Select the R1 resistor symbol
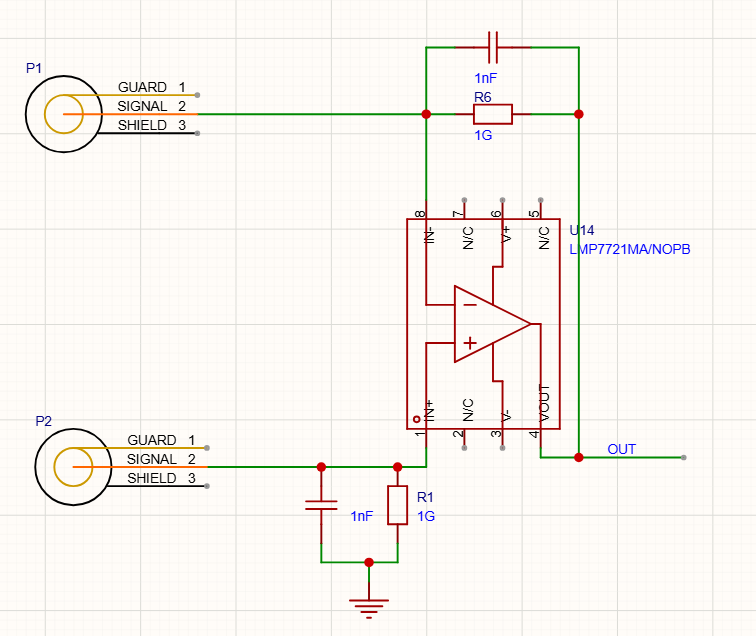 397,505
